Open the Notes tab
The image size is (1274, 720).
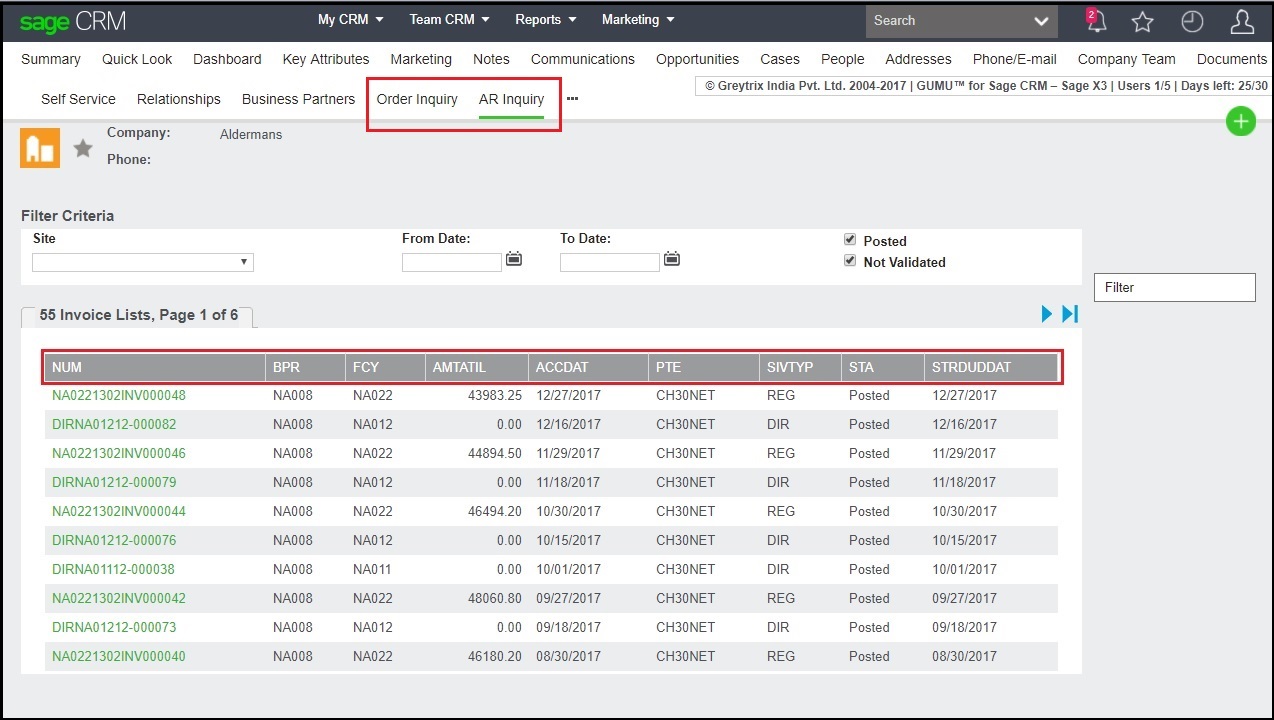[x=491, y=59]
